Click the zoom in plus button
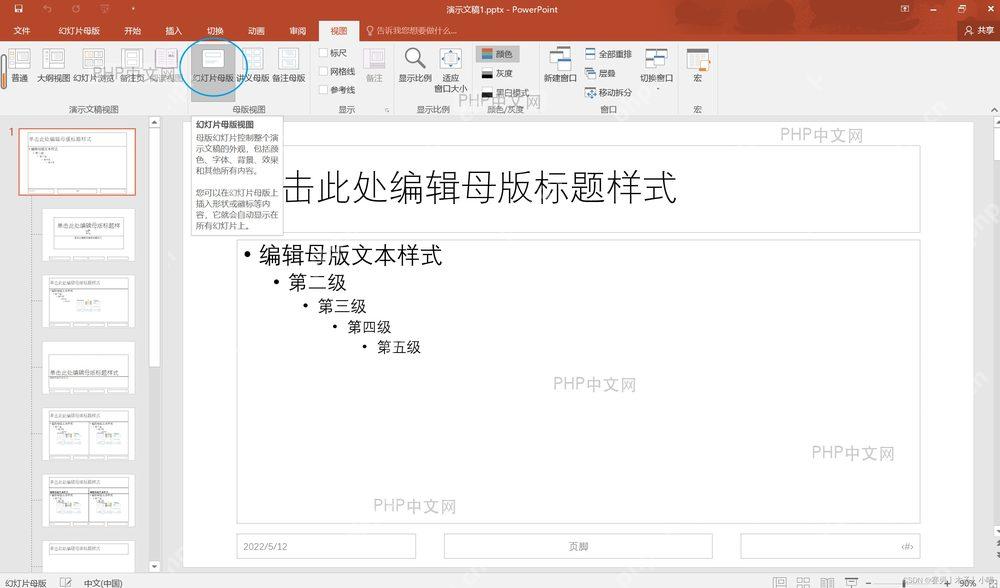The image size is (1000, 588). coord(946,582)
